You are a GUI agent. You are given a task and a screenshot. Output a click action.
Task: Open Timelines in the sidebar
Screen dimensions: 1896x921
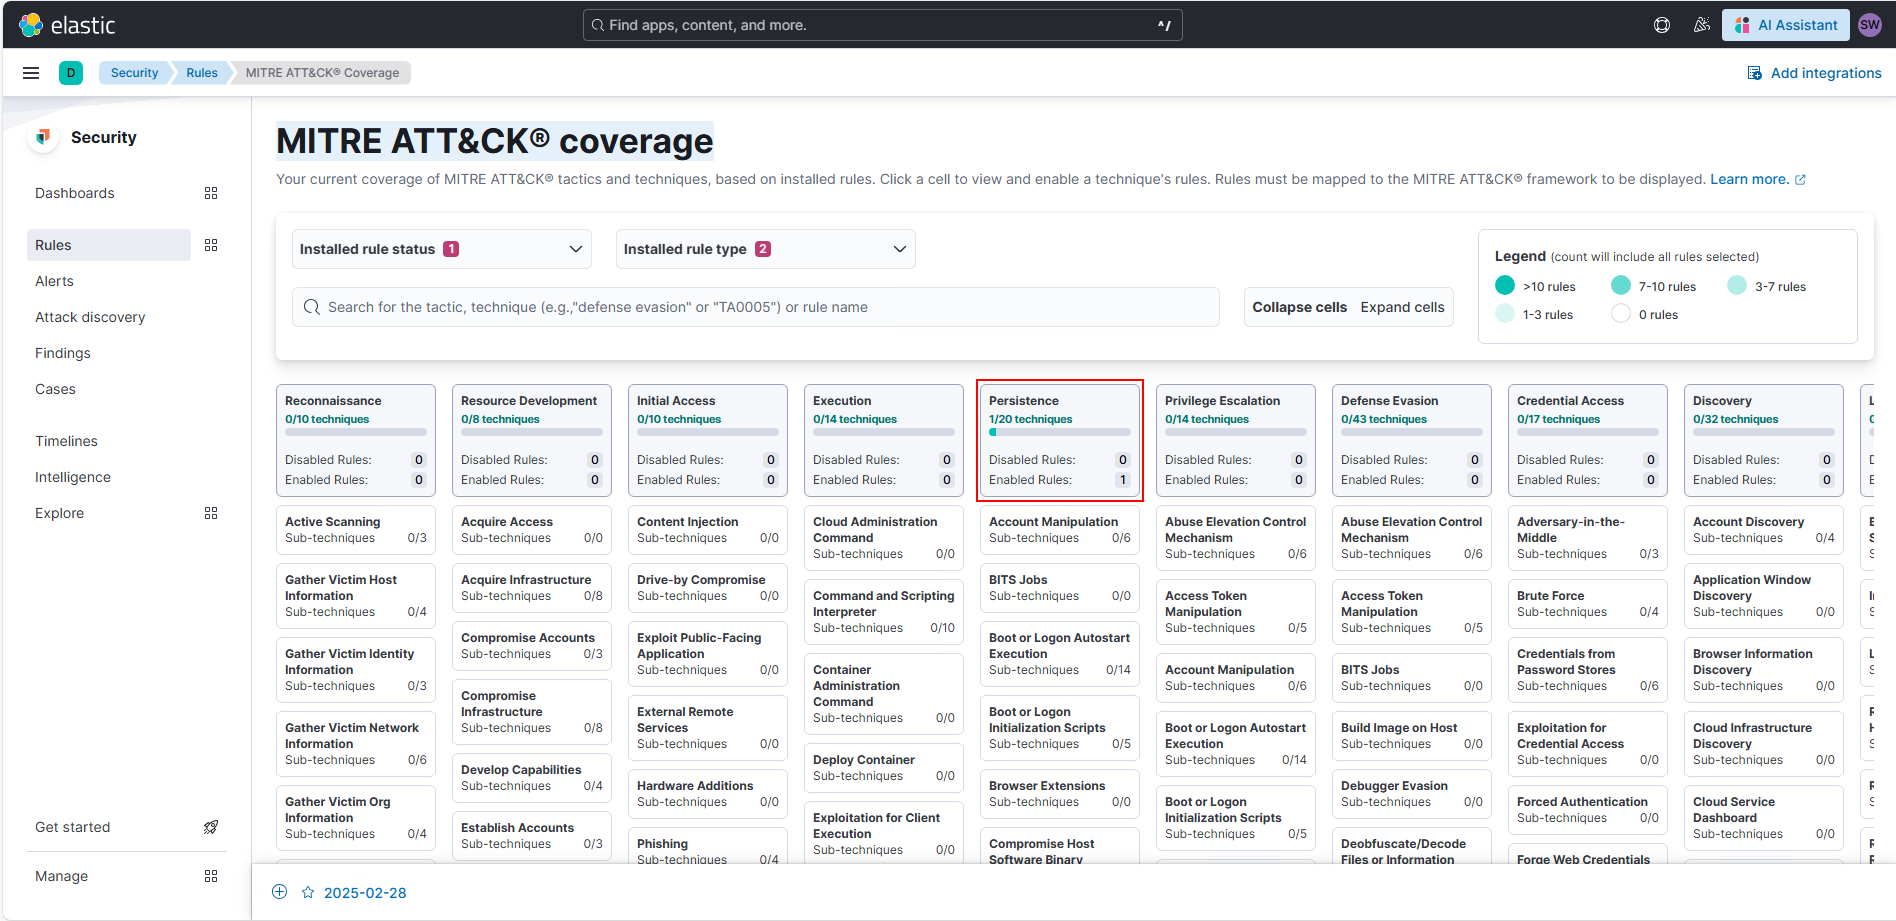66,441
